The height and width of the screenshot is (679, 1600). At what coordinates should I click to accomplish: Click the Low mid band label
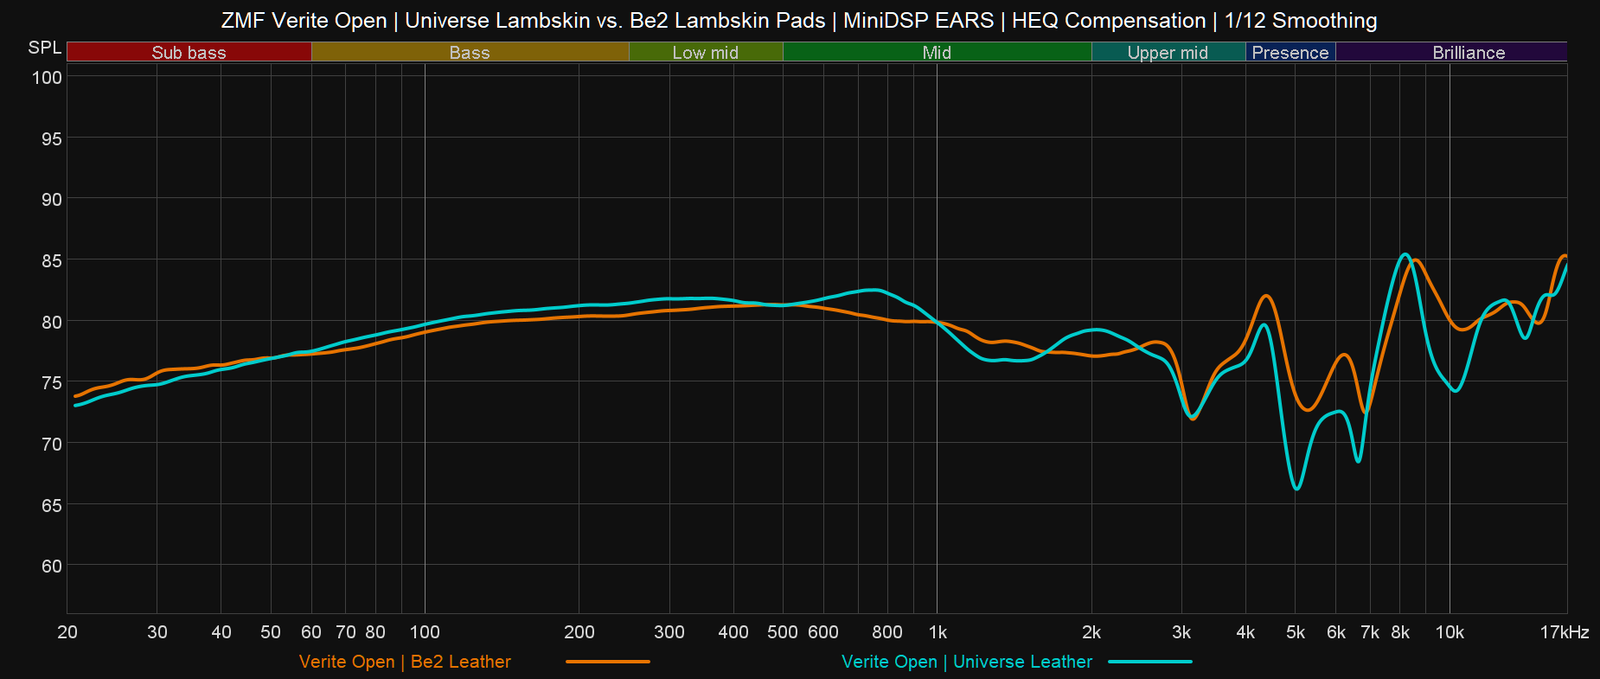click(x=705, y=53)
